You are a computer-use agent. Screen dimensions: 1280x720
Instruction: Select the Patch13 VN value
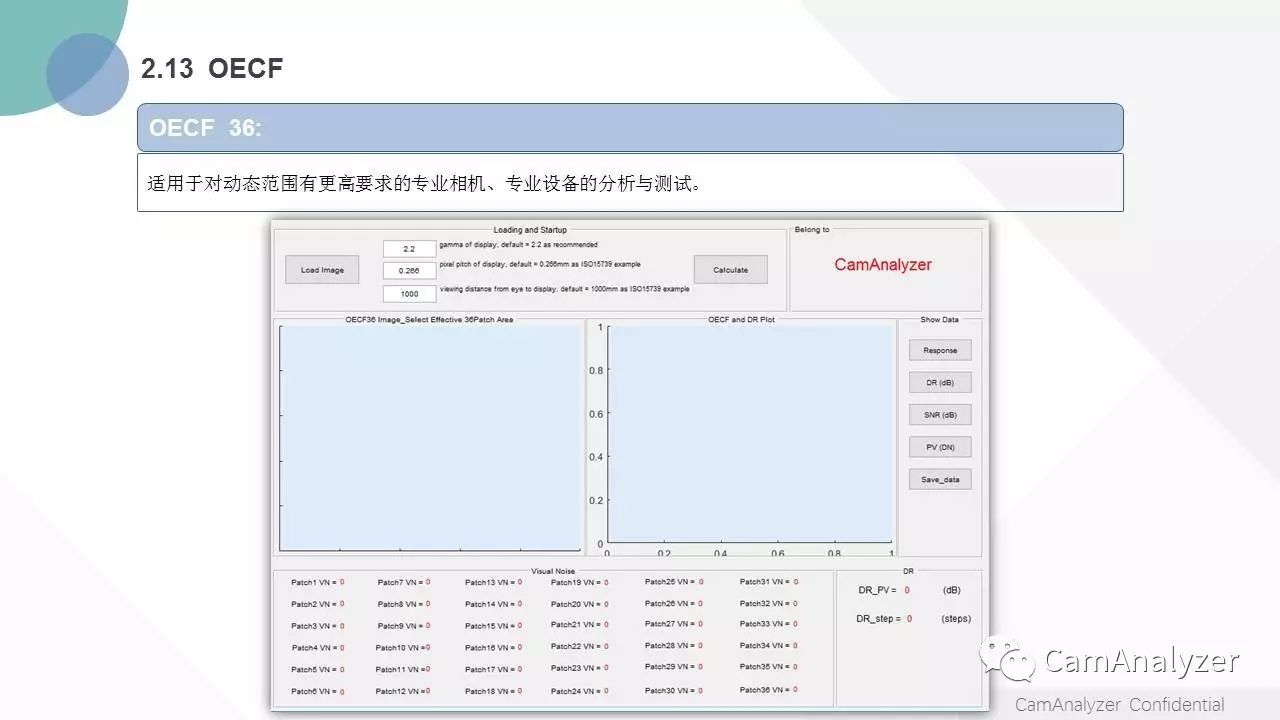pyautogui.click(x=518, y=582)
